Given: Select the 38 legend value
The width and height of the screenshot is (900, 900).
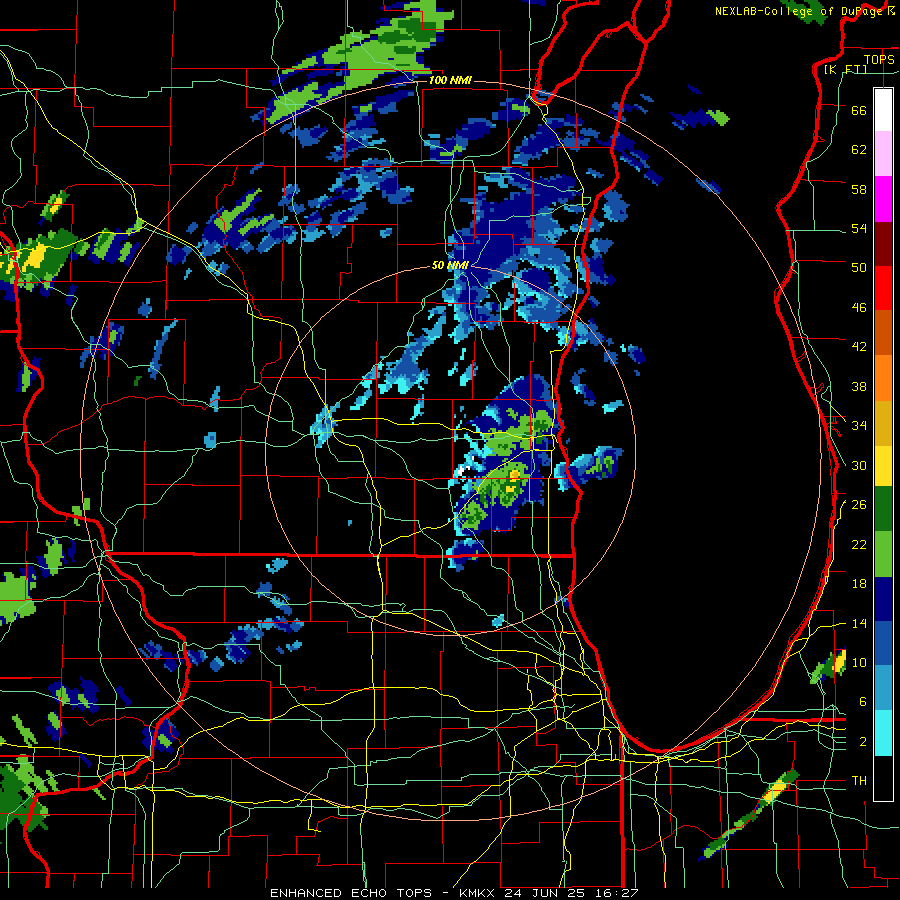Looking at the screenshot, I should click(x=859, y=386).
